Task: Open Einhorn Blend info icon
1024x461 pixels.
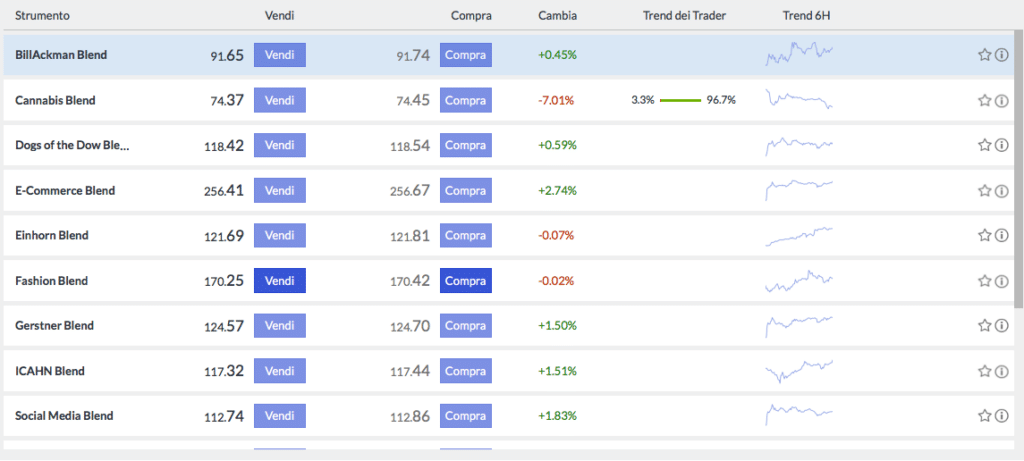Action: click(1001, 235)
